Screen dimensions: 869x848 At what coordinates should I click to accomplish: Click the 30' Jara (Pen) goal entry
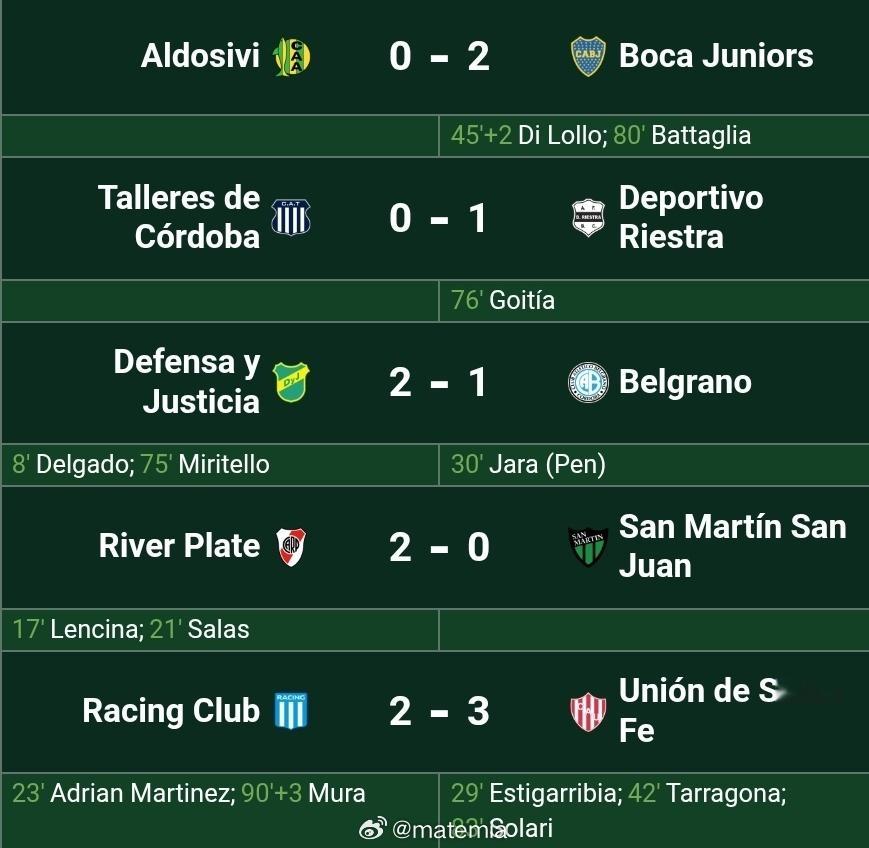tap(528, 464)
